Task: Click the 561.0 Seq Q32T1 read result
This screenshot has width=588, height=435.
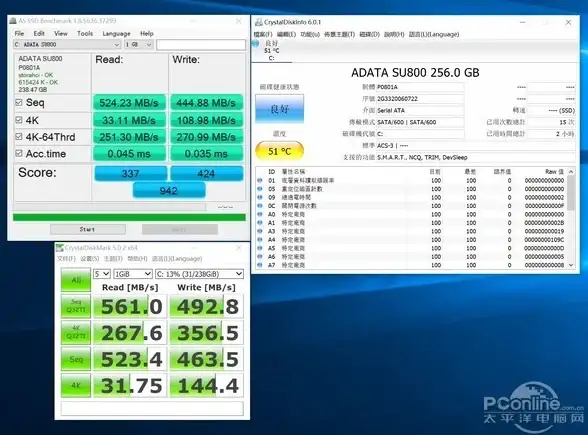Action: (130, 306)
